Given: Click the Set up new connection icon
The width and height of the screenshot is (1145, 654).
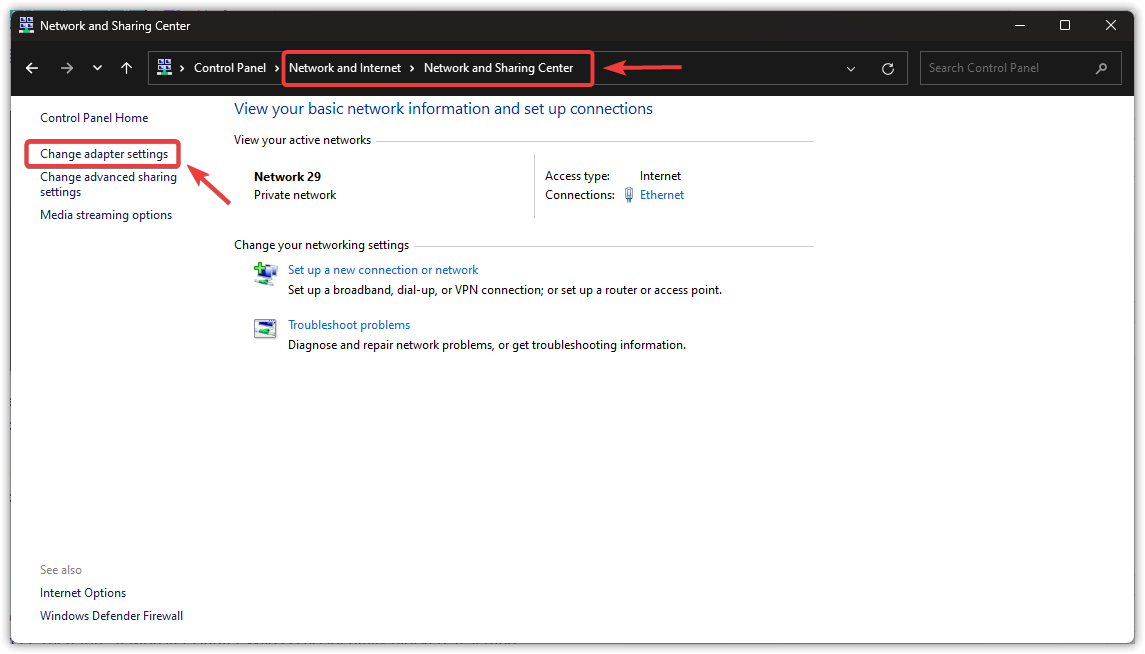Looking at the screenshot, I should (265, 274).
